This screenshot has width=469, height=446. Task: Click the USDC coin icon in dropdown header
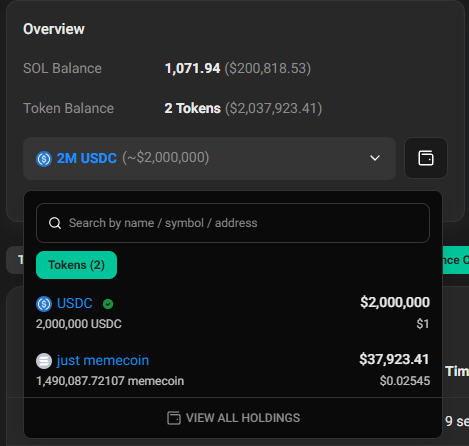tap(44, 159)
